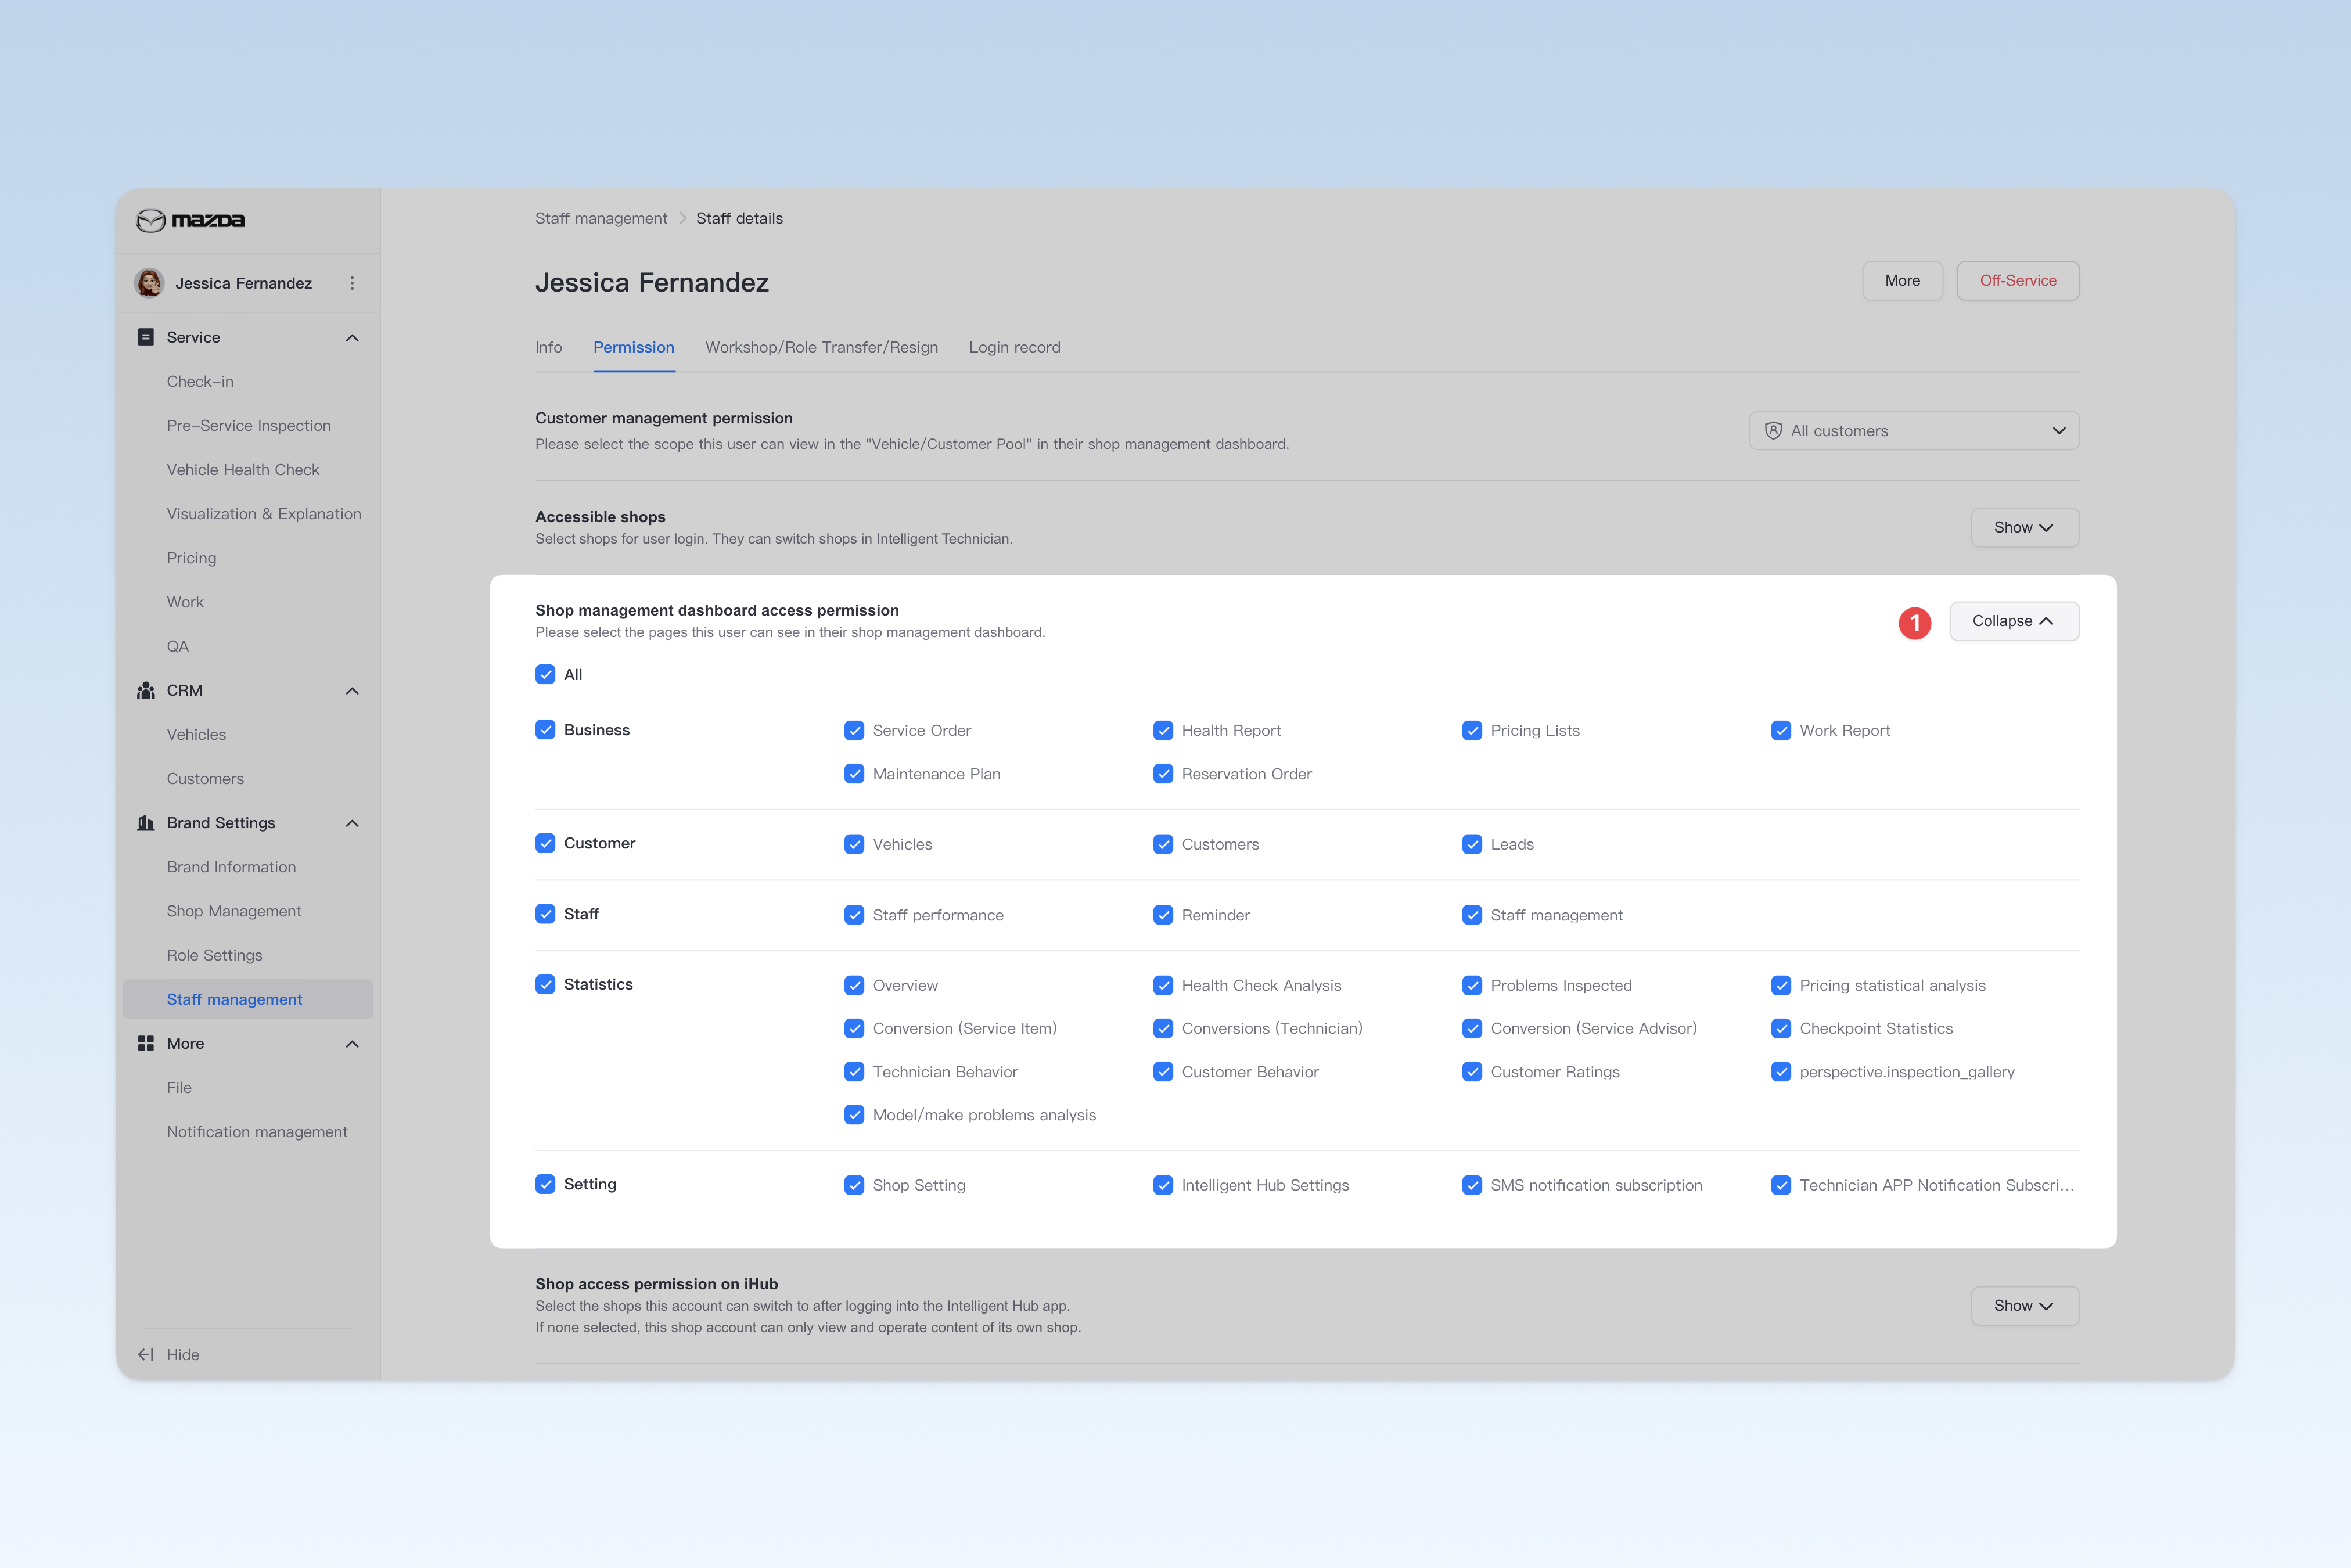The width and height of the screenshot is (2351, 1568).
Task: Uncheck the All permissions checkbox
Action: pos(545,674)
